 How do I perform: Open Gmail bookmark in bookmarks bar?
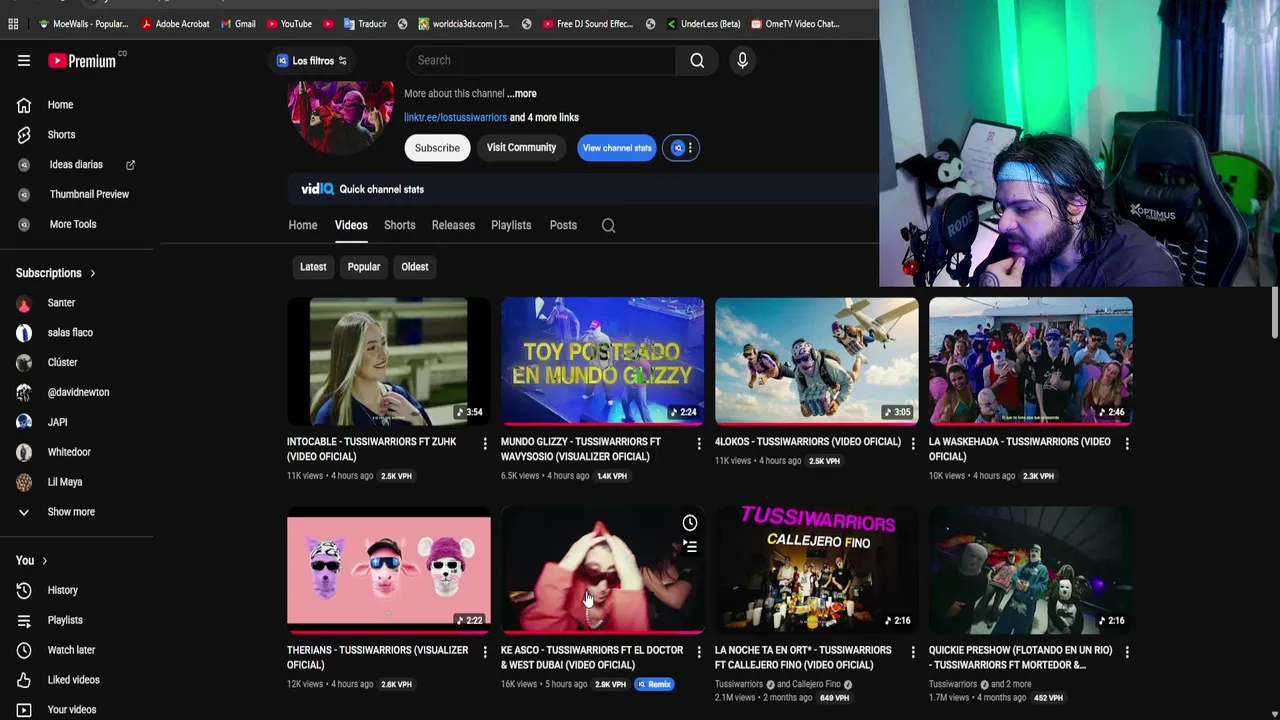coord(237,24)
